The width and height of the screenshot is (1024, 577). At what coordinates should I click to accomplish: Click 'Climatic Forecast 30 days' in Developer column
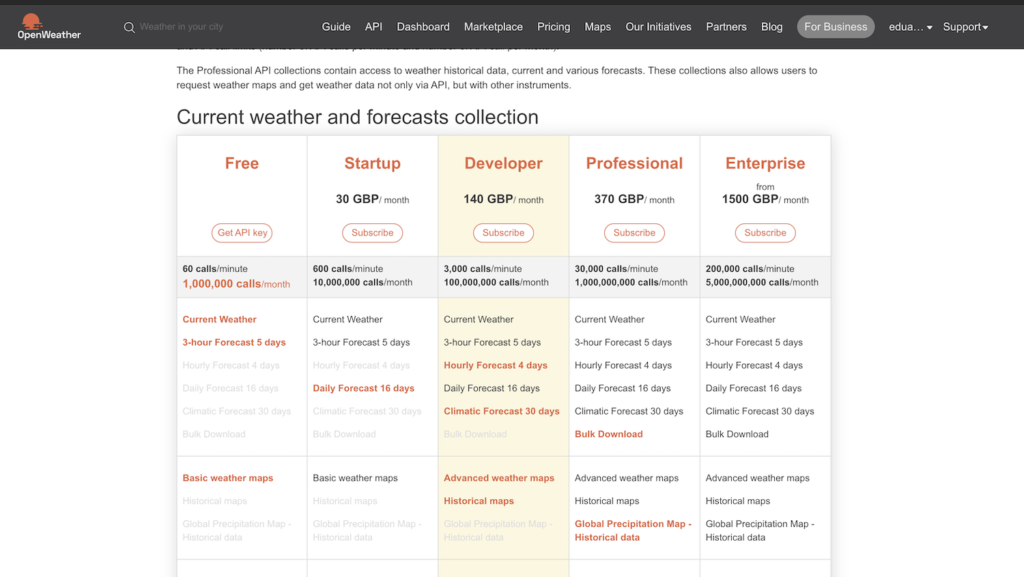pos(502,411)
